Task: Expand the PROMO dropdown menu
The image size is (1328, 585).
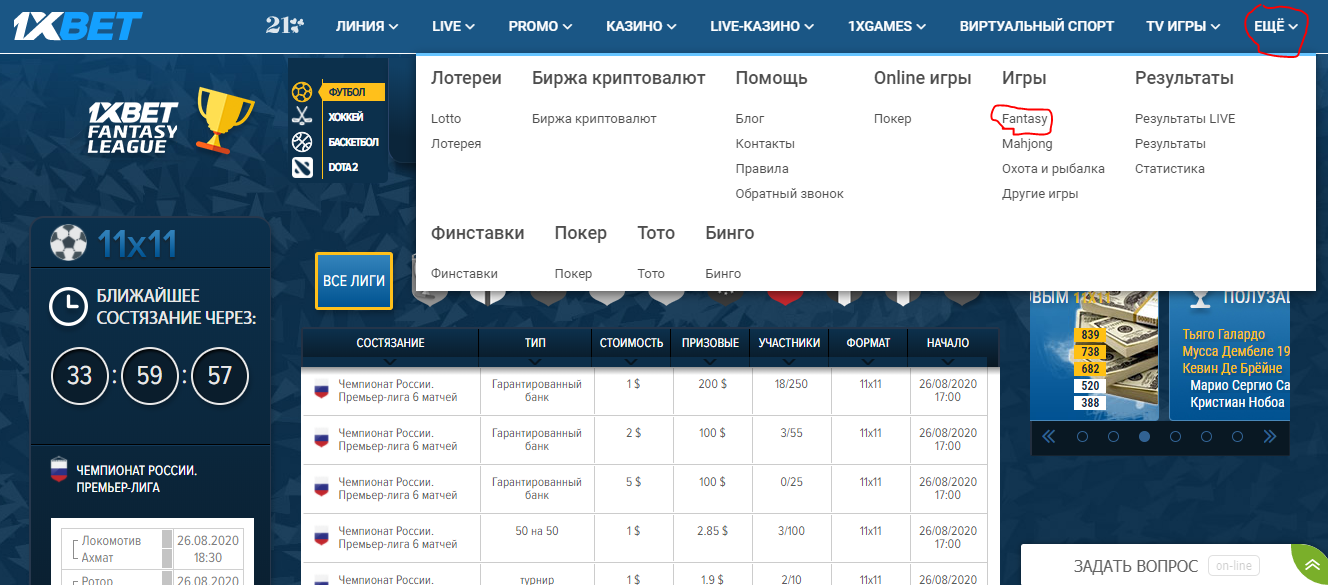Action: point(540,26)
